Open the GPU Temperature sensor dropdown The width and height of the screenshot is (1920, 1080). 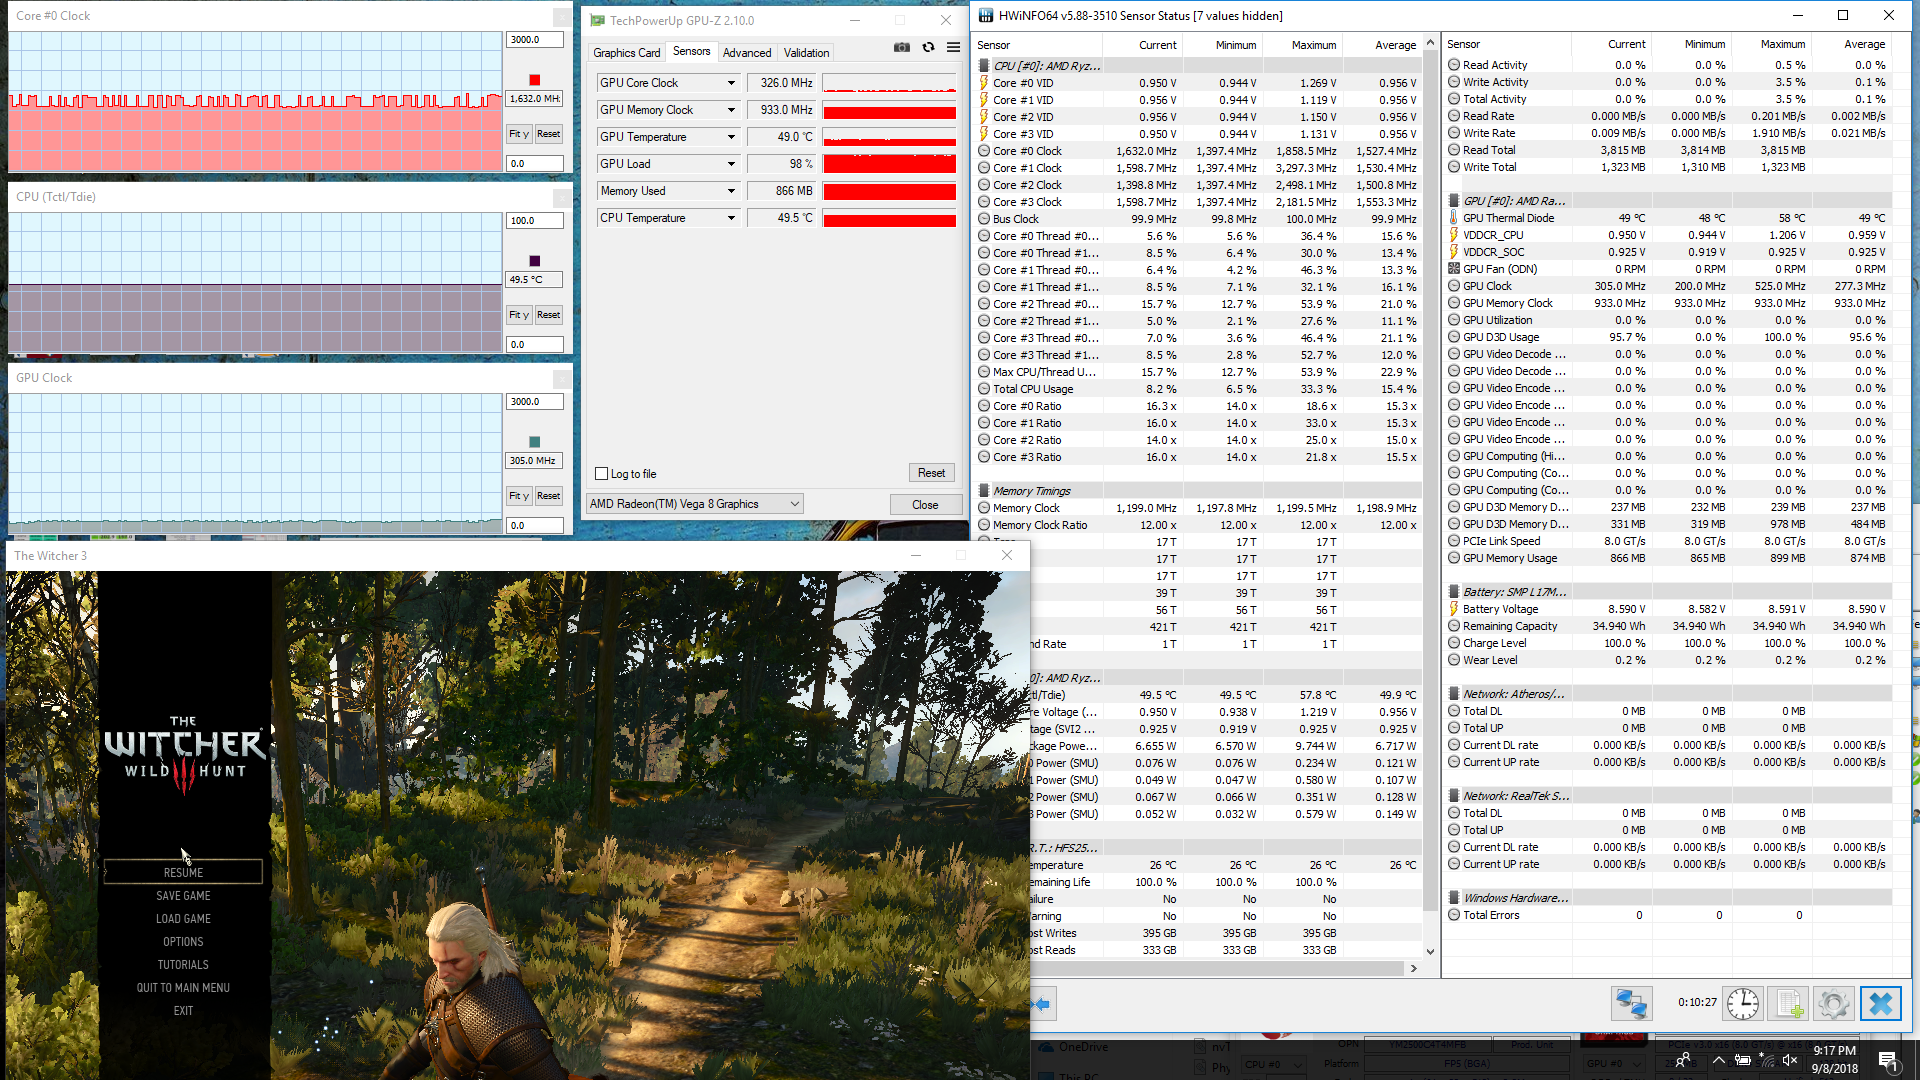(x=731, y=137)
